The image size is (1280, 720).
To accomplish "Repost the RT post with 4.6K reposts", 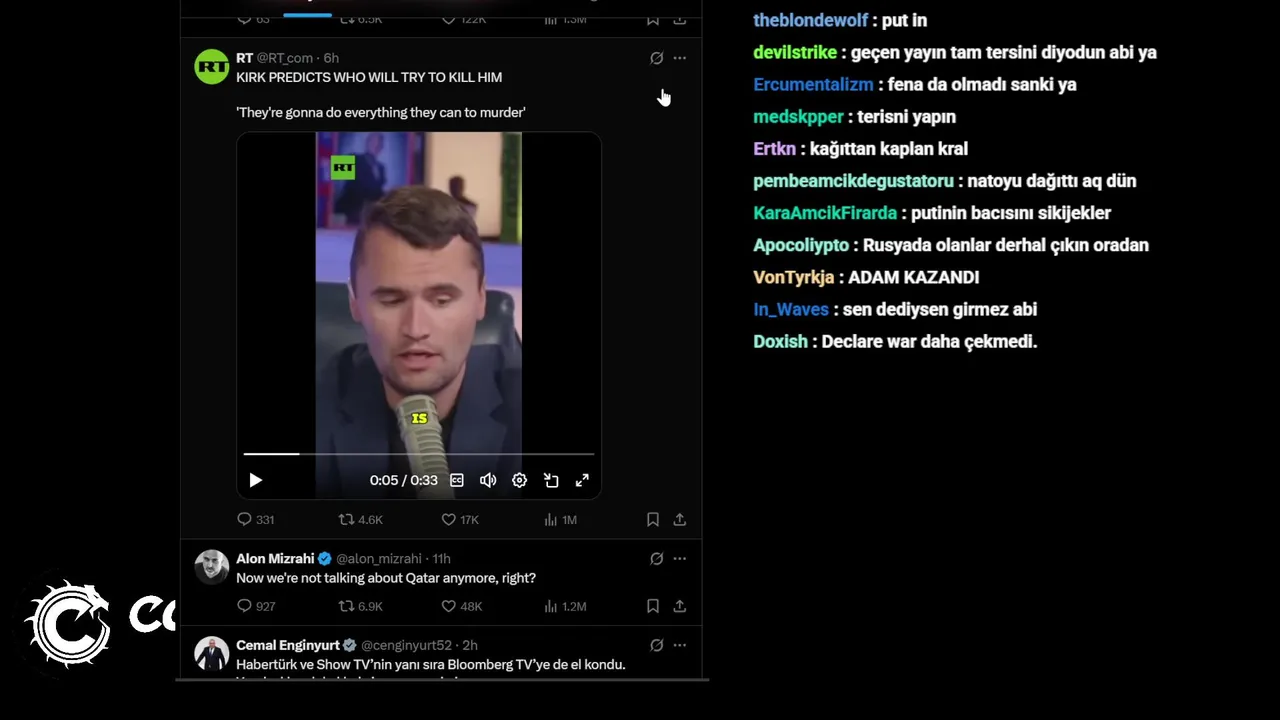I will point(360,519).
